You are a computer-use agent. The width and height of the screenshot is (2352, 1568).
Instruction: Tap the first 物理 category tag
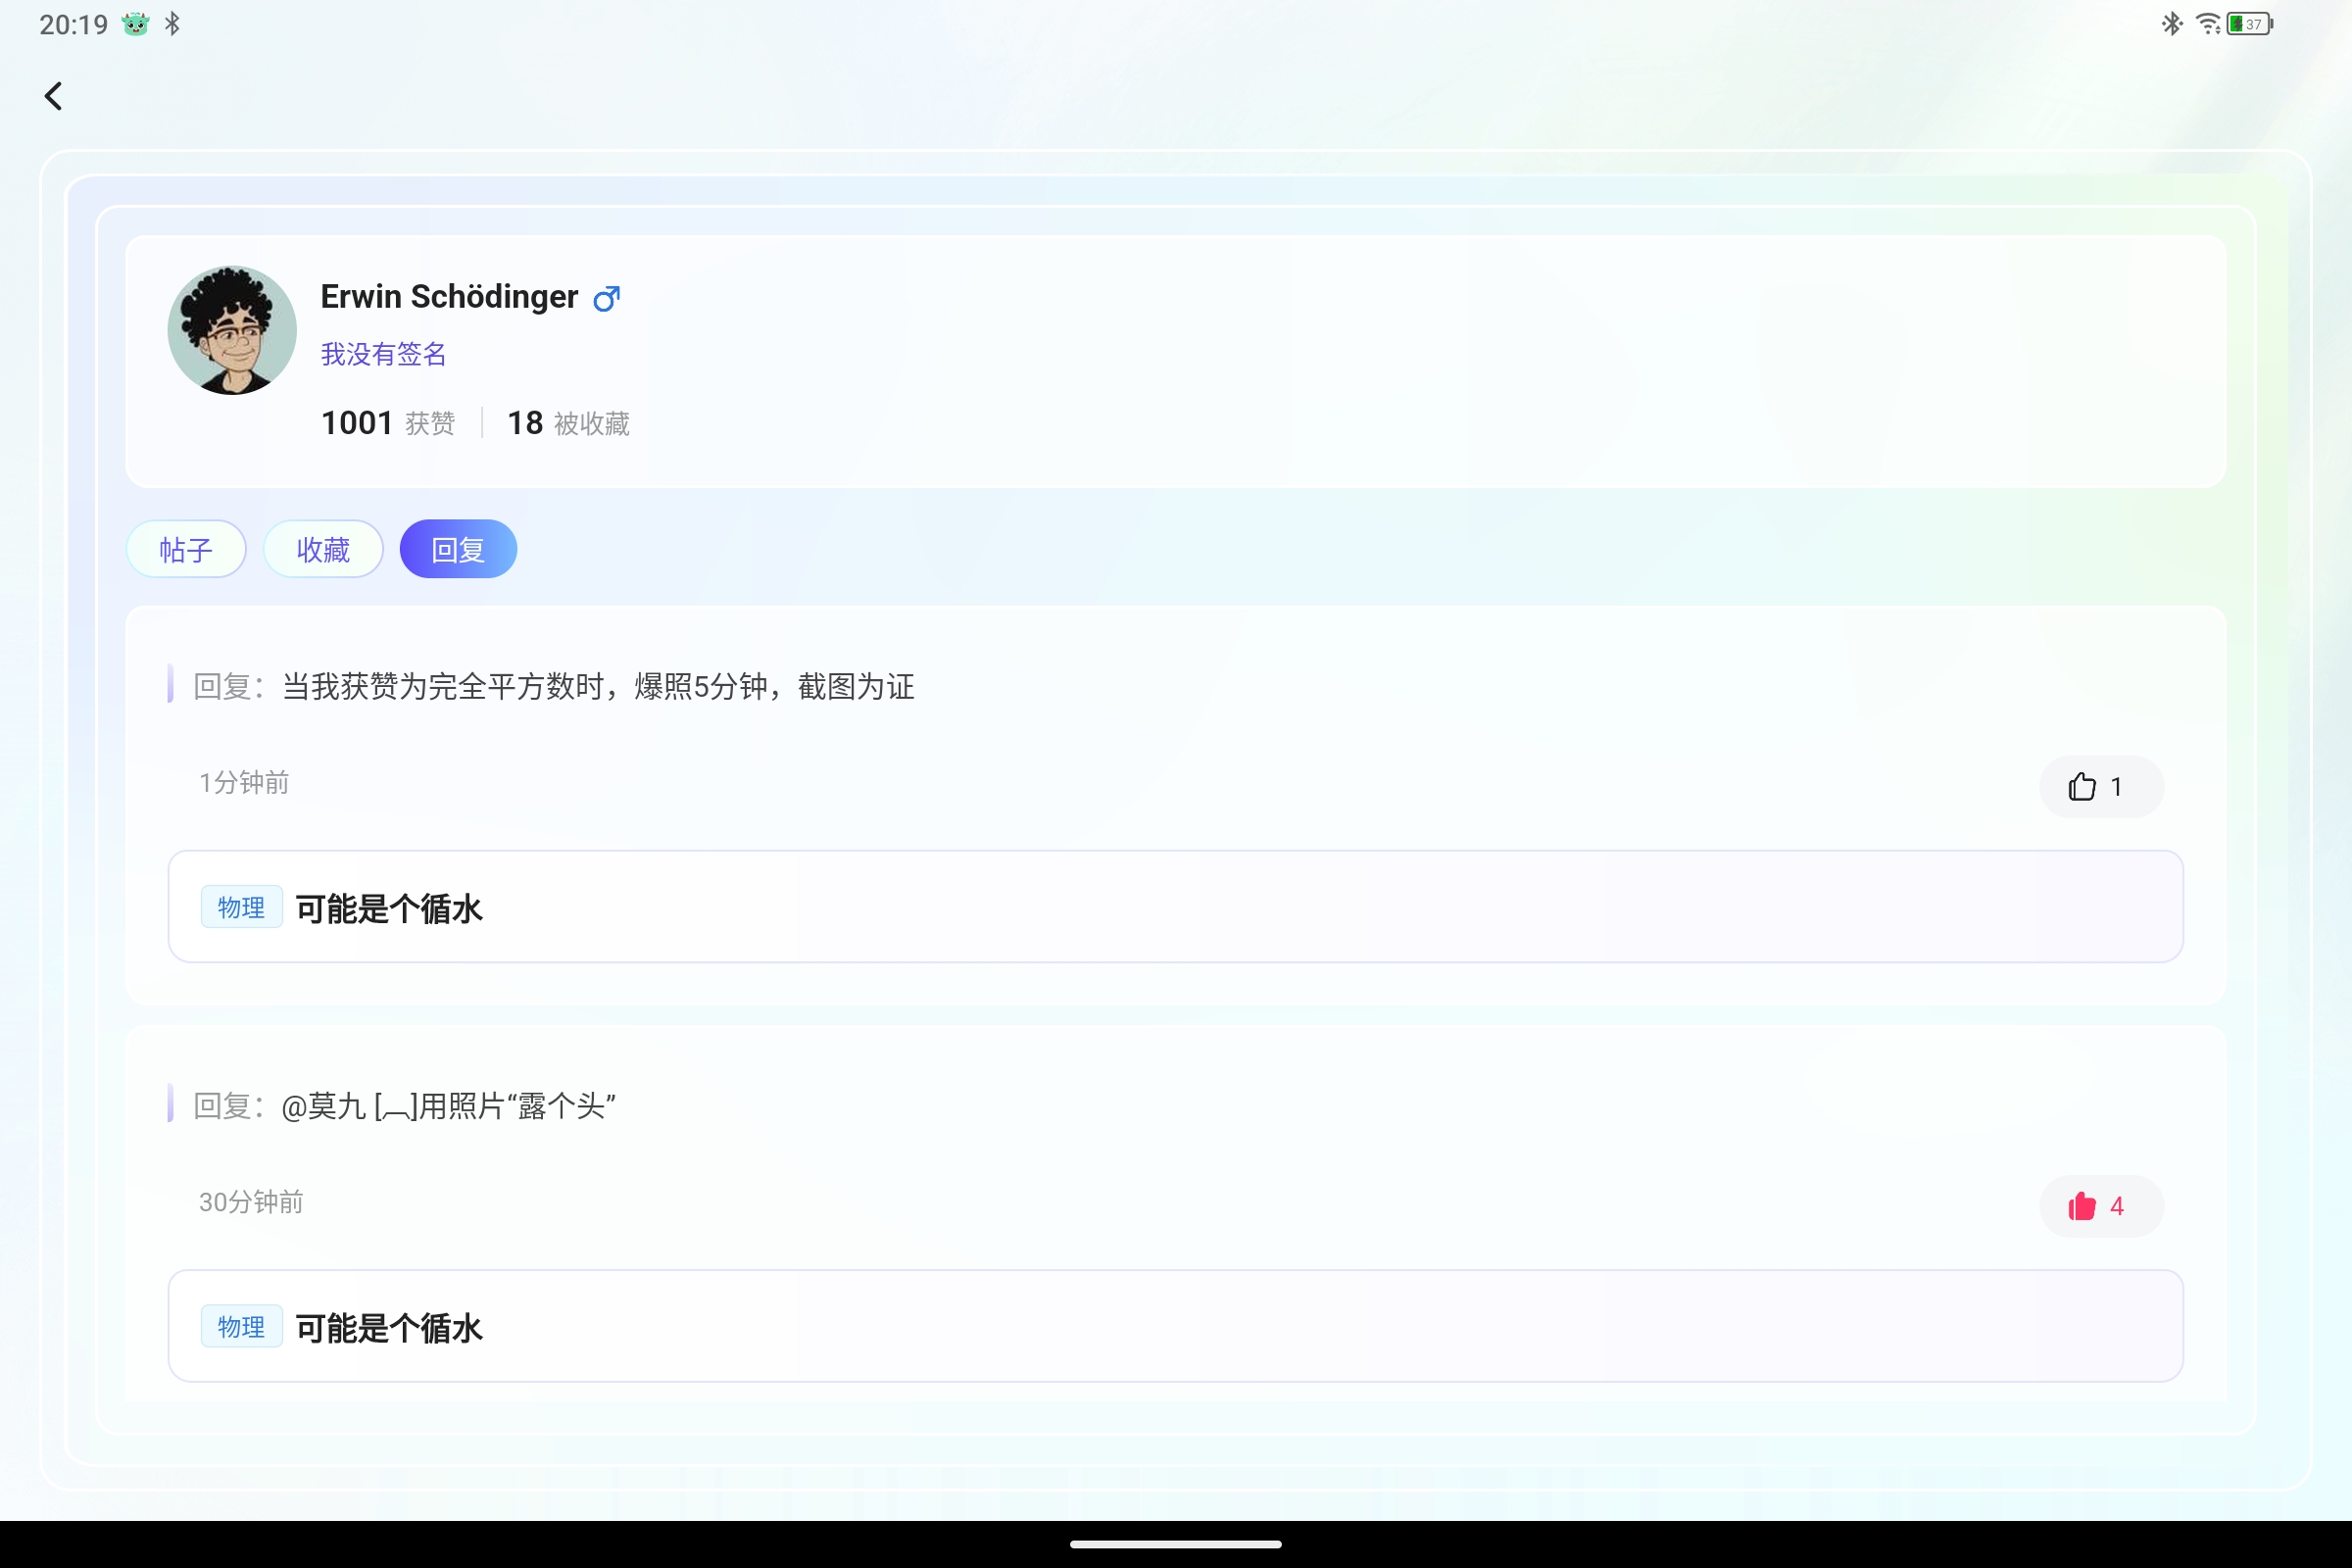coord(241,907)
